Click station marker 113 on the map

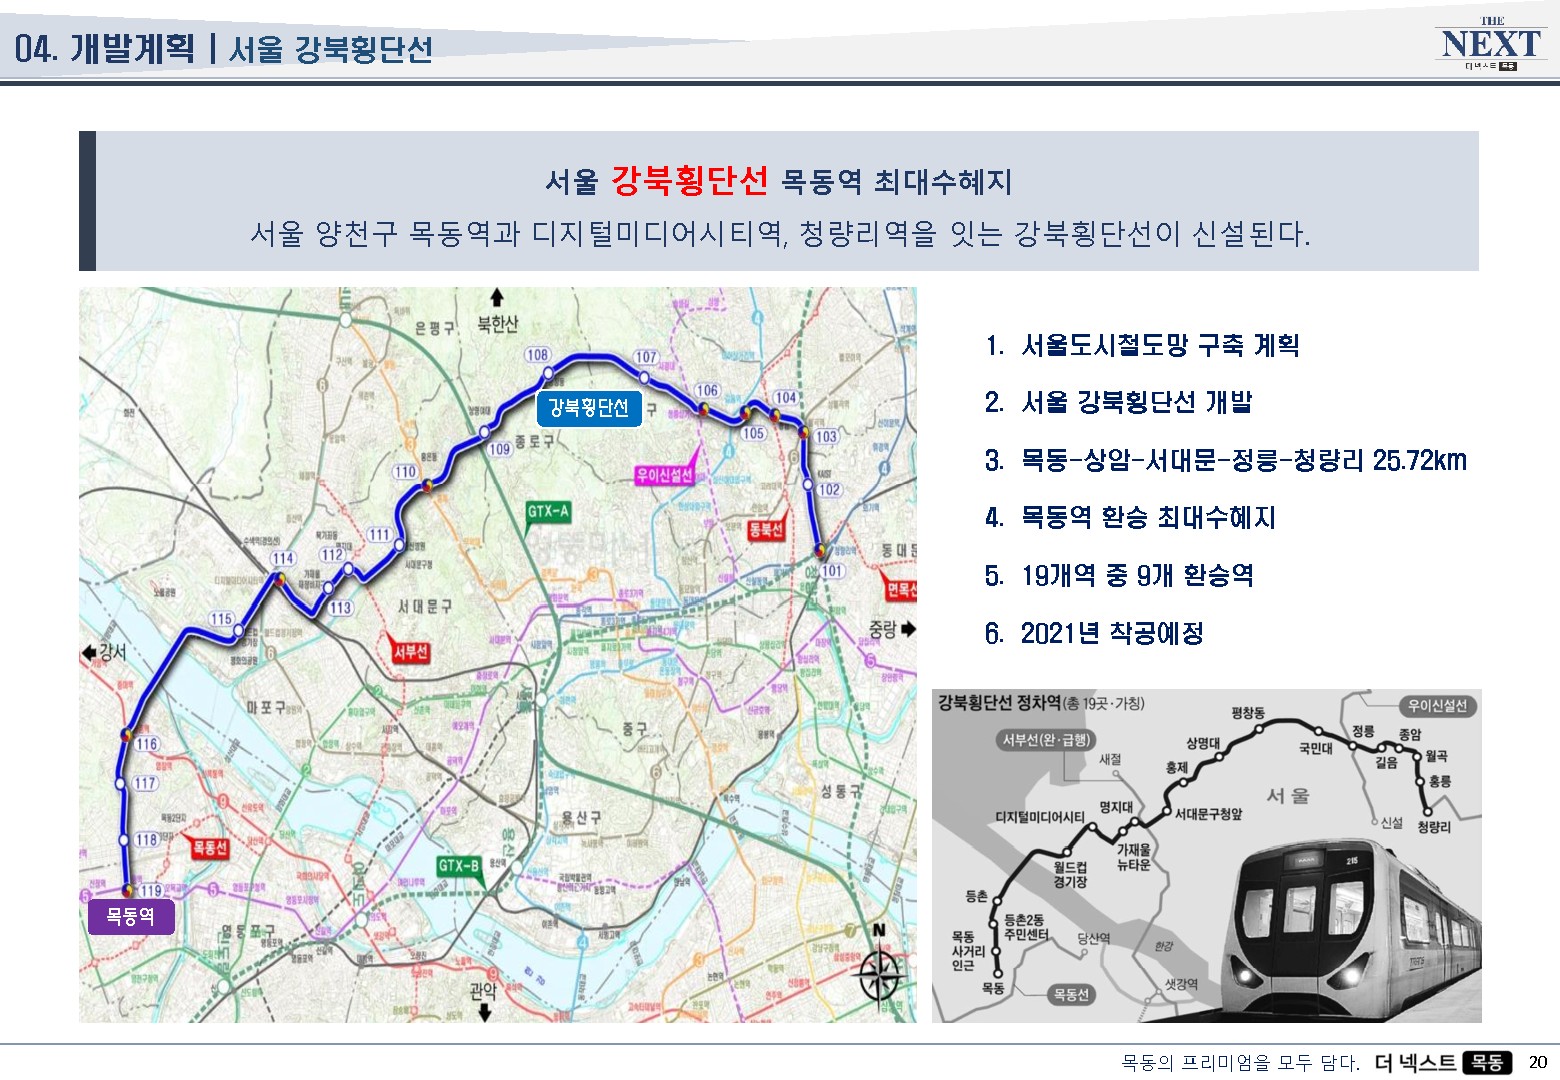[340, 607]
